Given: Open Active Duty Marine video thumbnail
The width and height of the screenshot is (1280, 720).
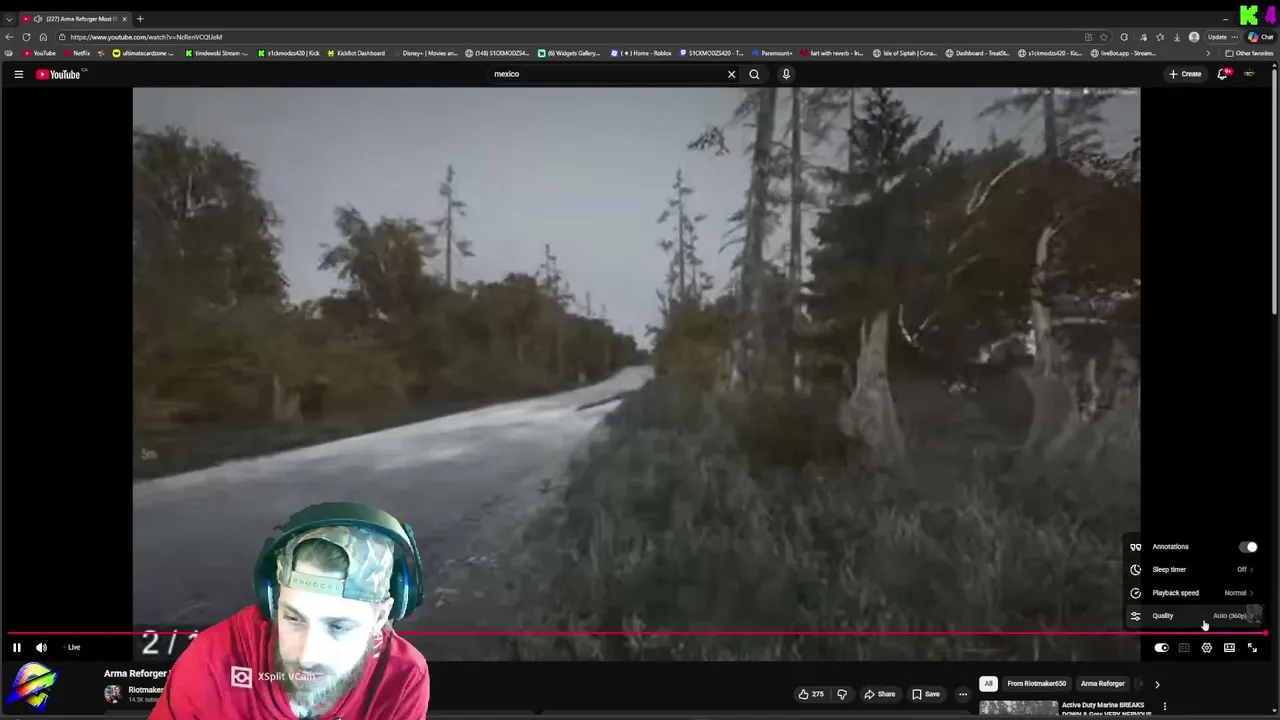Looking at the screenshot, I should (x=1018, y=709).
